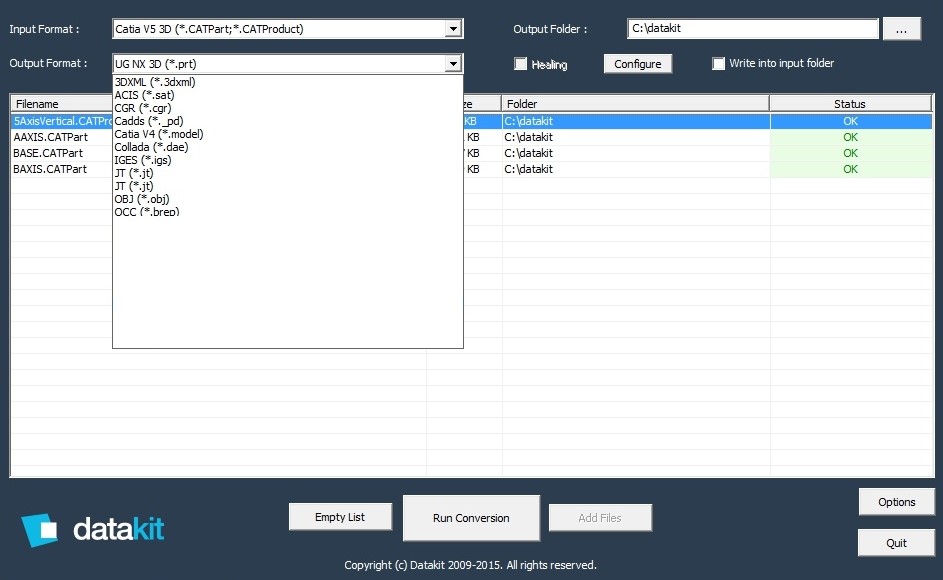This screenshot has height=580, width=943.
Task: Choose 3DXML (*.3dxml) from the format list
Action: (287, 82)
